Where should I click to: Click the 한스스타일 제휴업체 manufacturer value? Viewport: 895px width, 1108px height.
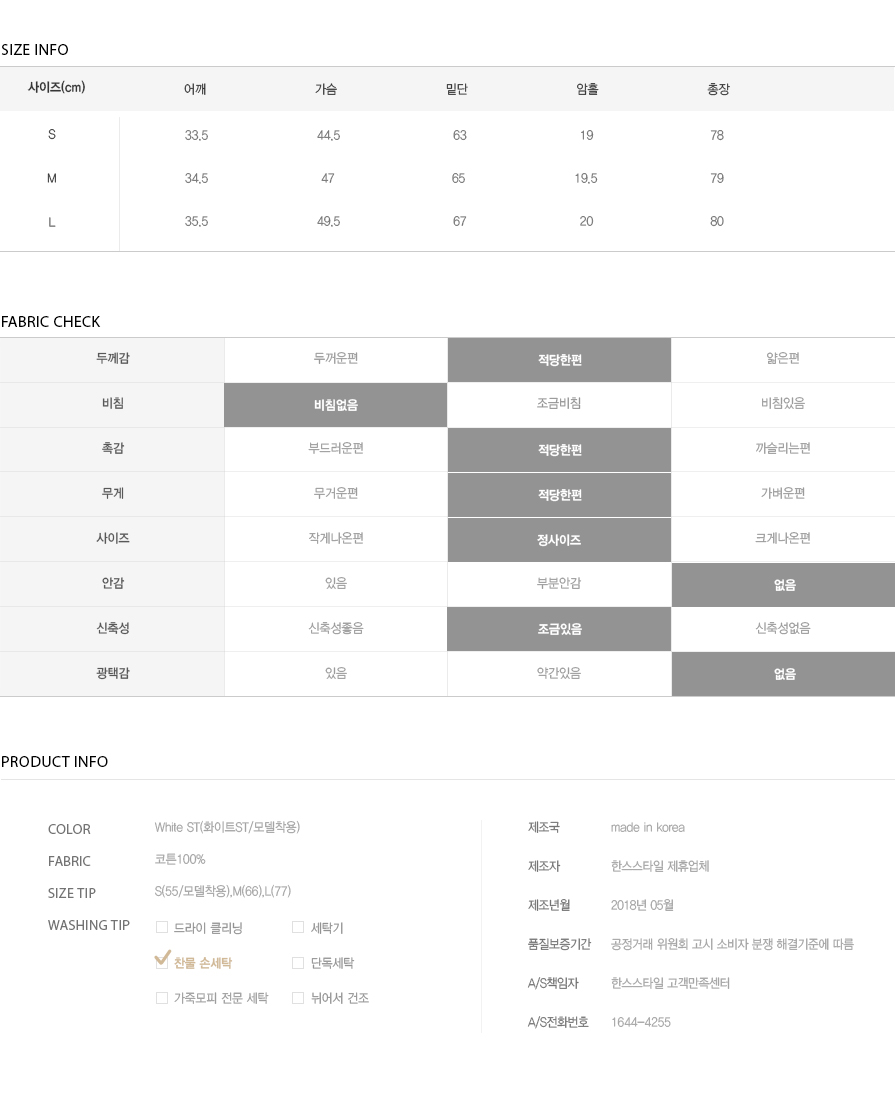pos(660,866)
